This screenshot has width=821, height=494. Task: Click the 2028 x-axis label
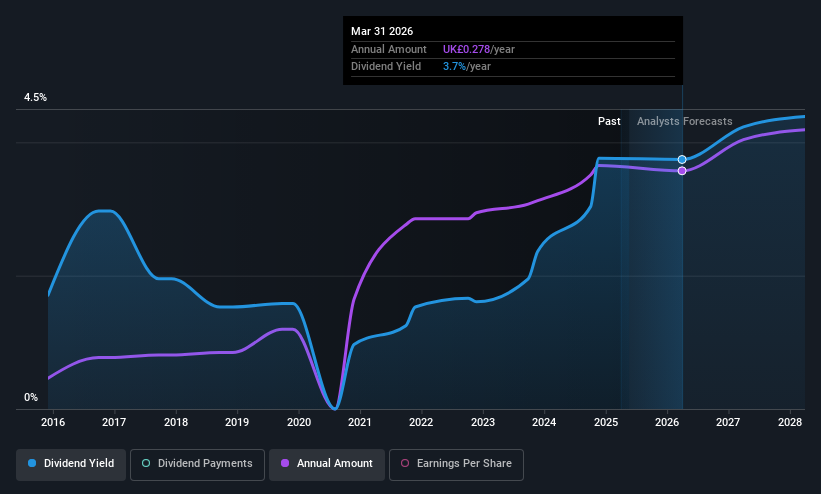click(790, 422)
